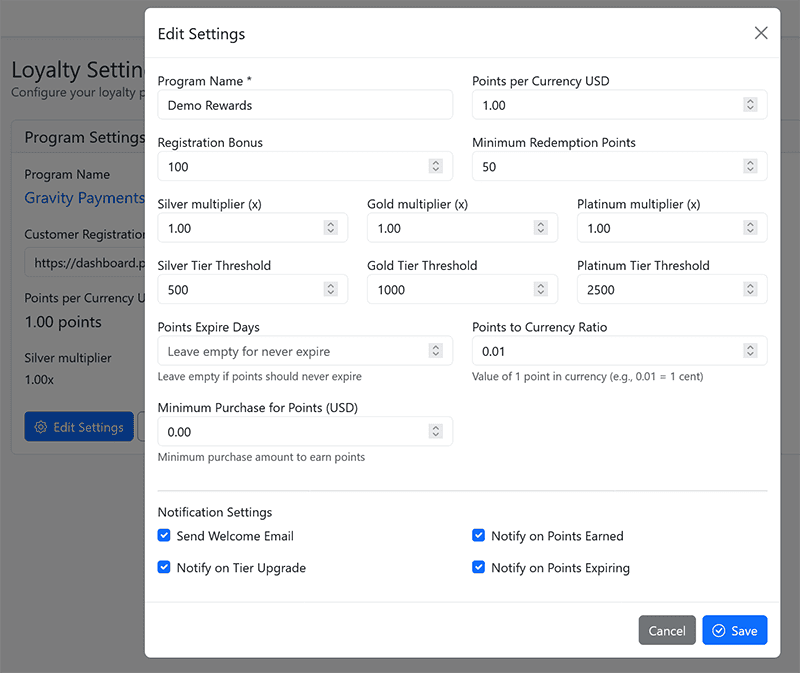This screenshot has width=800, height=673.
Task: Uncheck Notify on Points Earned checkbox
Action: 479,535
